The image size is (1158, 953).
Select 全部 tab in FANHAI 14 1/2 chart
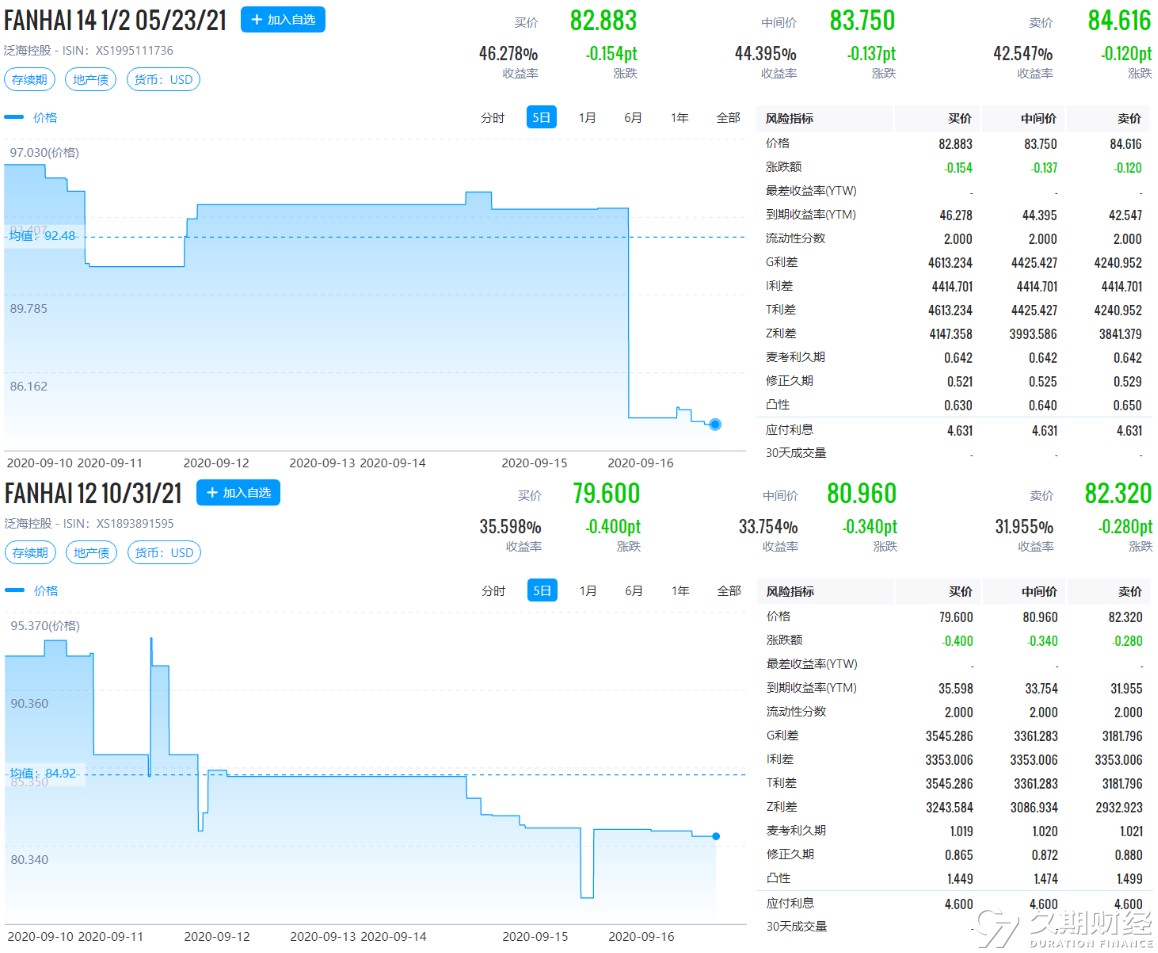coord(728,118)
